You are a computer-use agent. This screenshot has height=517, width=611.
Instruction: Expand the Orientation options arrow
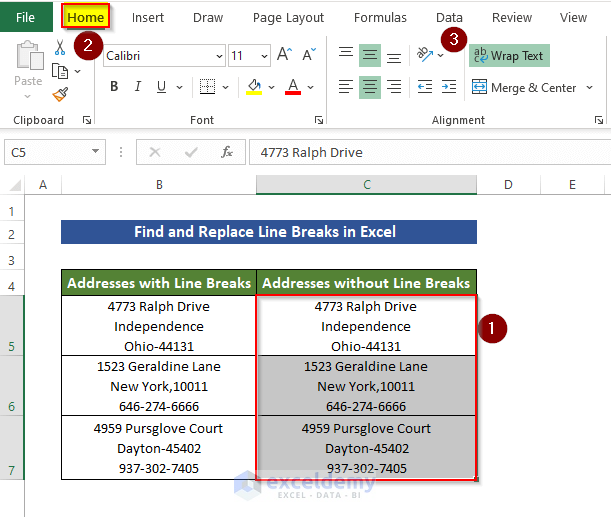(441, 55)
